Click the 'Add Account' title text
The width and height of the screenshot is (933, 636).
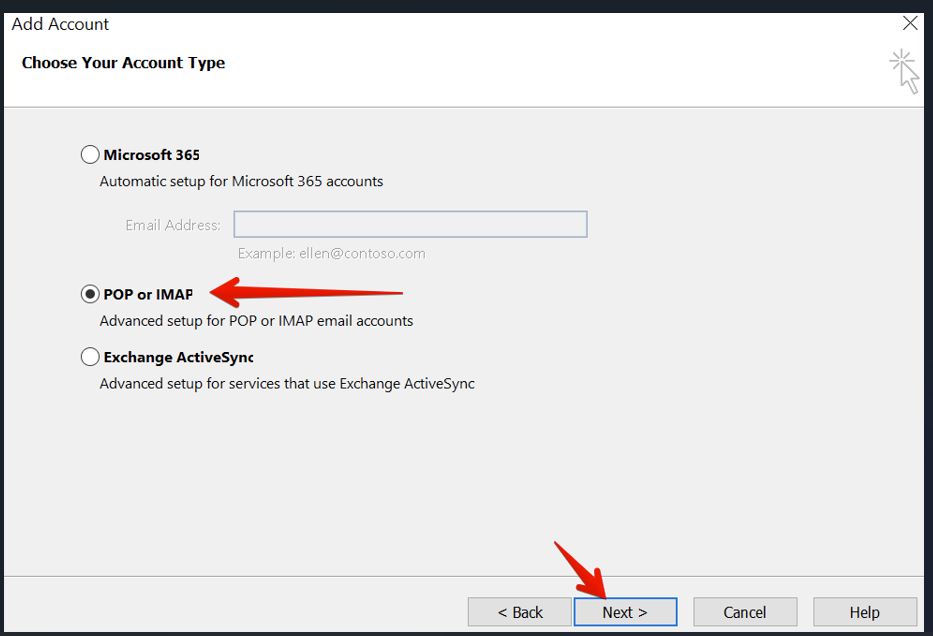pyautogui.click(x=60, y=24)
